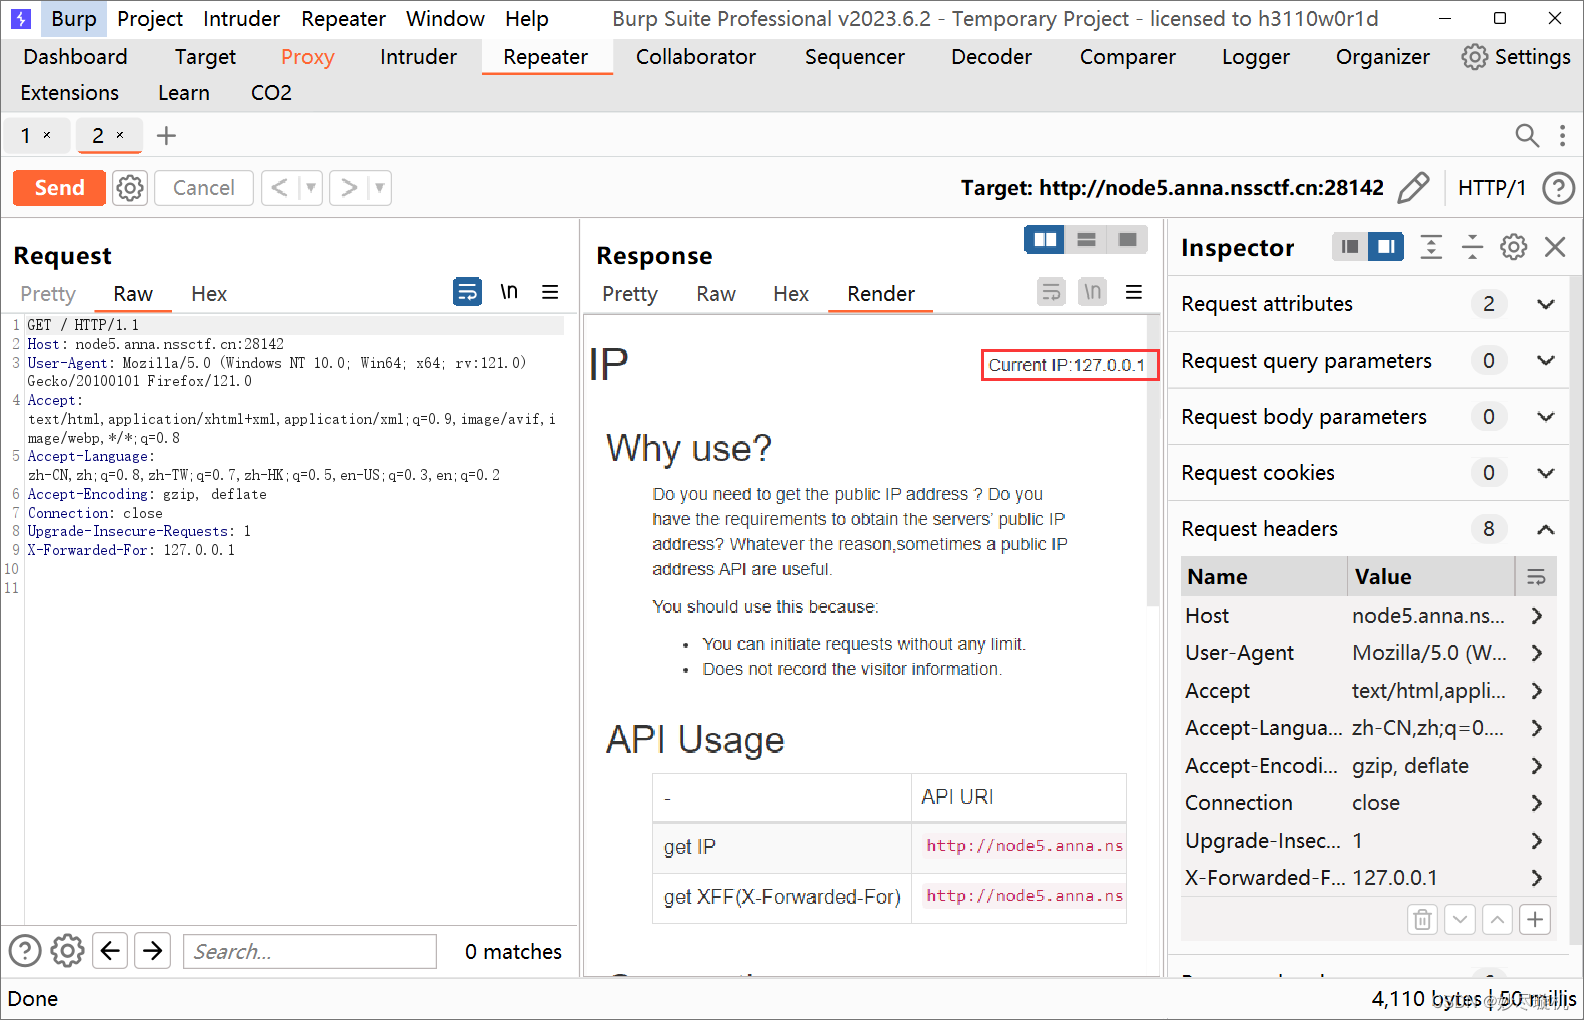The image size is (1584, 1020).
Task: Toggle value wrap icon in headers table
Action: point(1536,577)
